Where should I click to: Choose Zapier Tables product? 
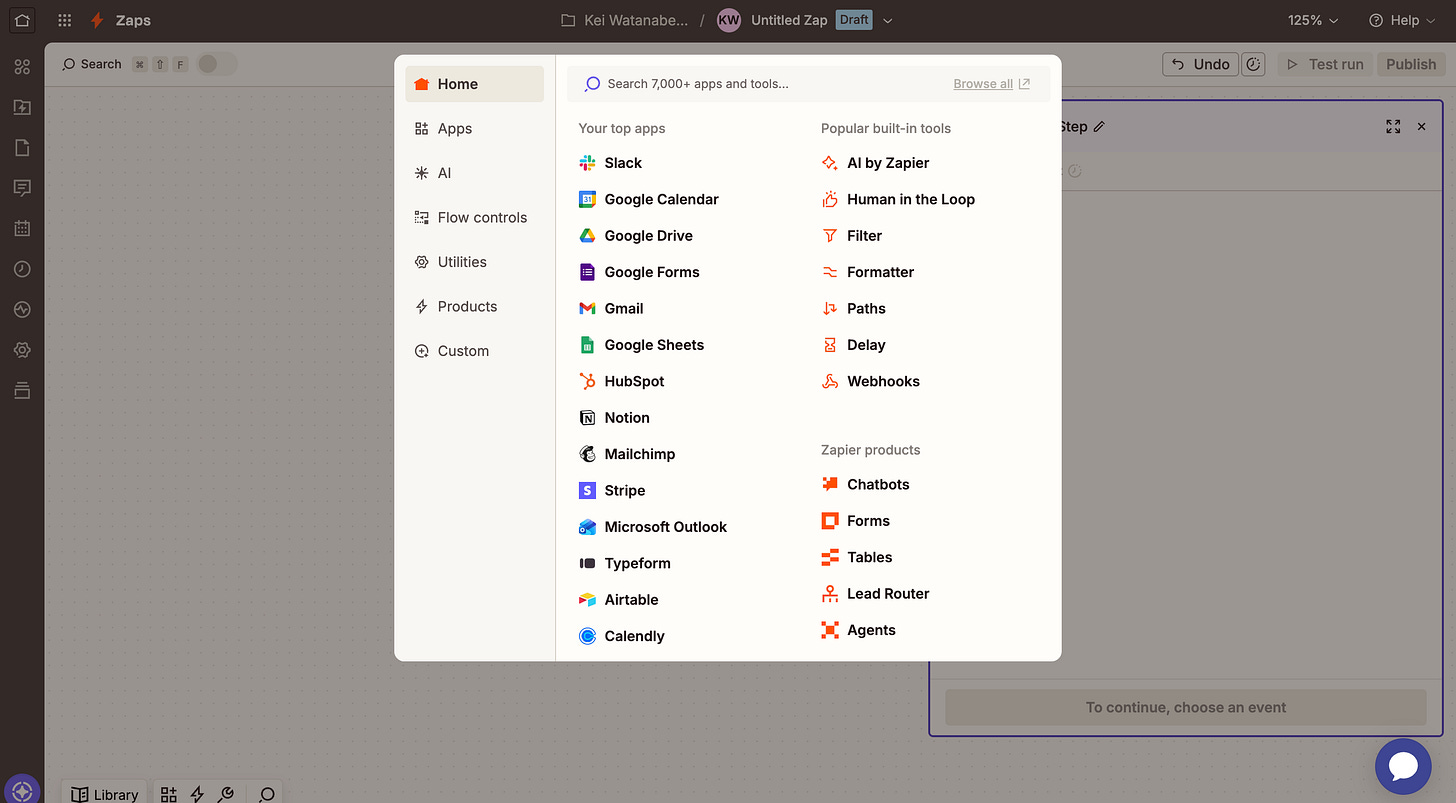point(856,557)
